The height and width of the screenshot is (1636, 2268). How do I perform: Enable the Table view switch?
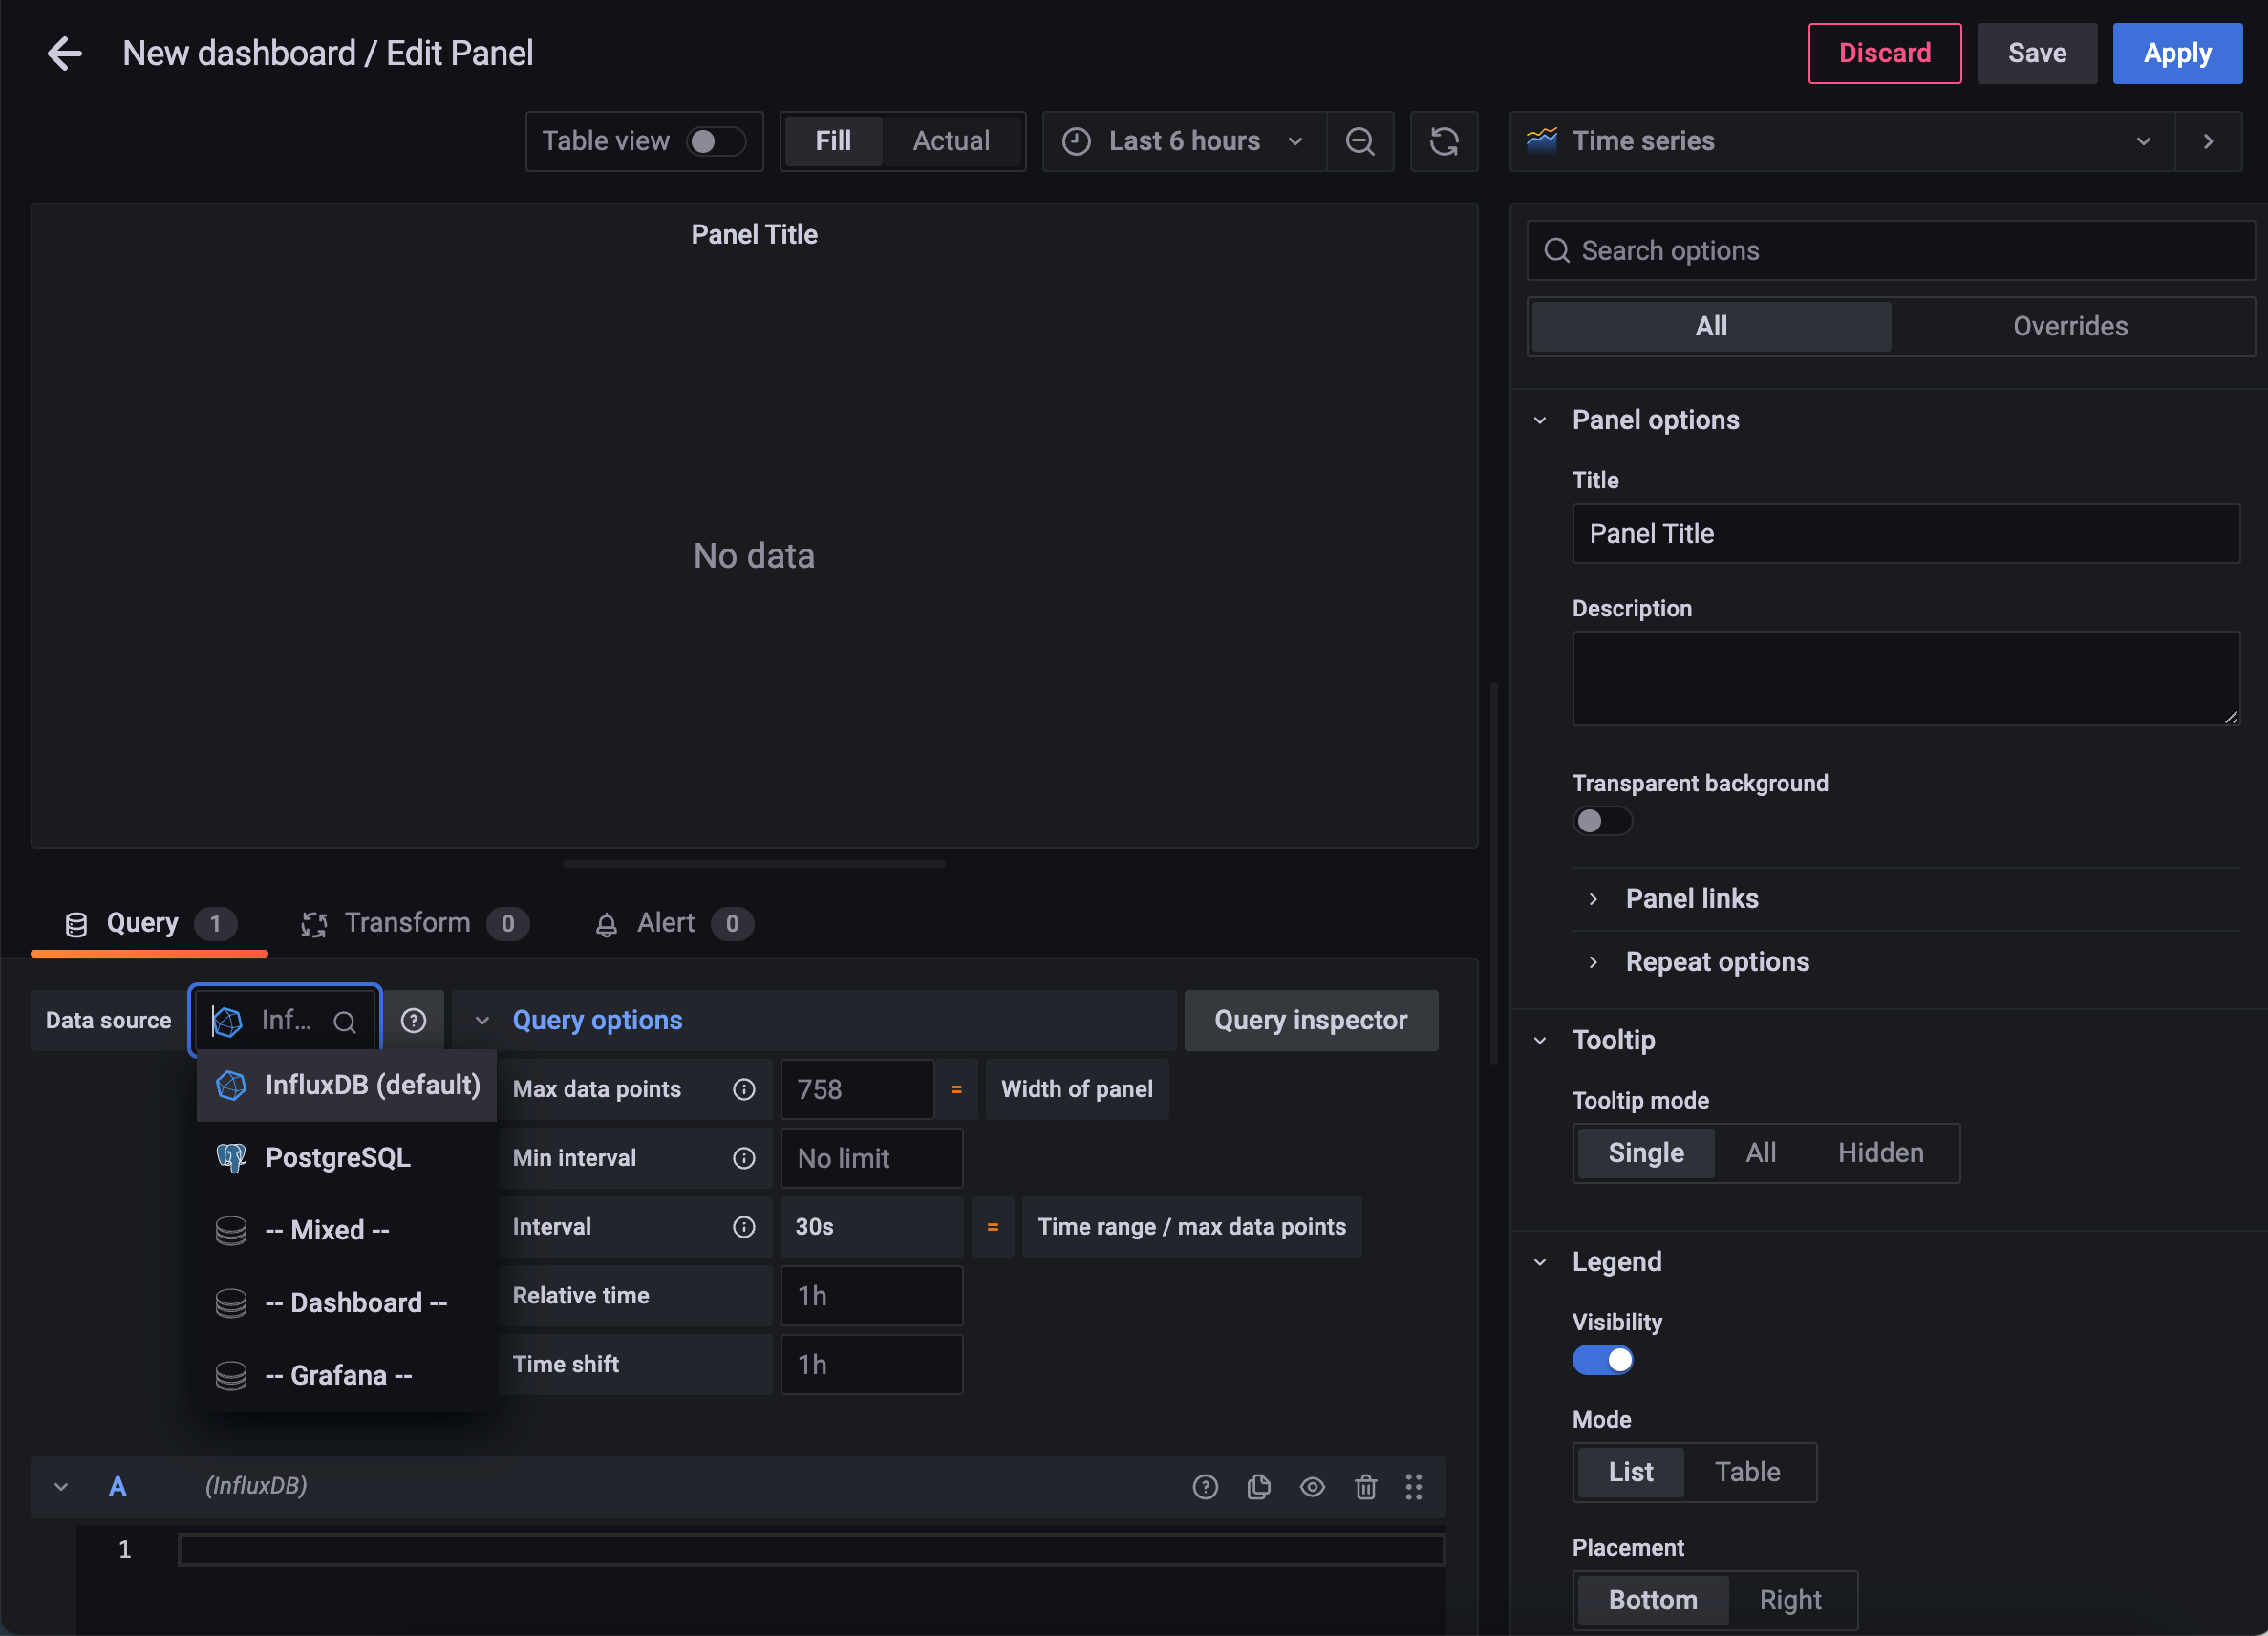tap(715, 141)
